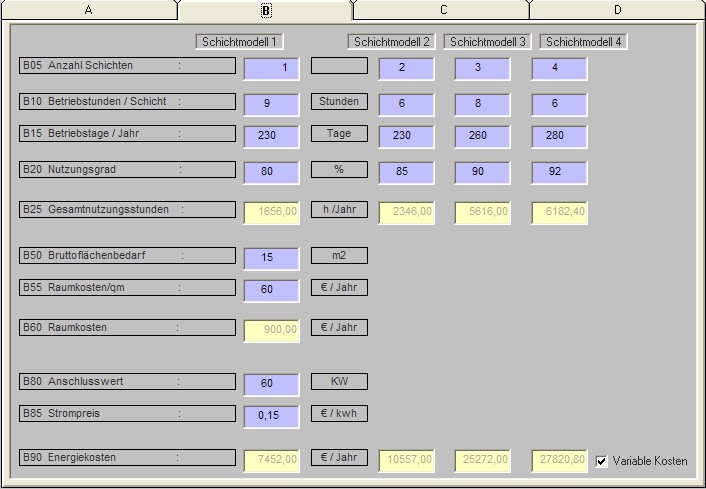The height and width of the screenshot is (489, 706).
Task: Click the B25 Gesamtnutzungsstunden label
Action: 127,209
